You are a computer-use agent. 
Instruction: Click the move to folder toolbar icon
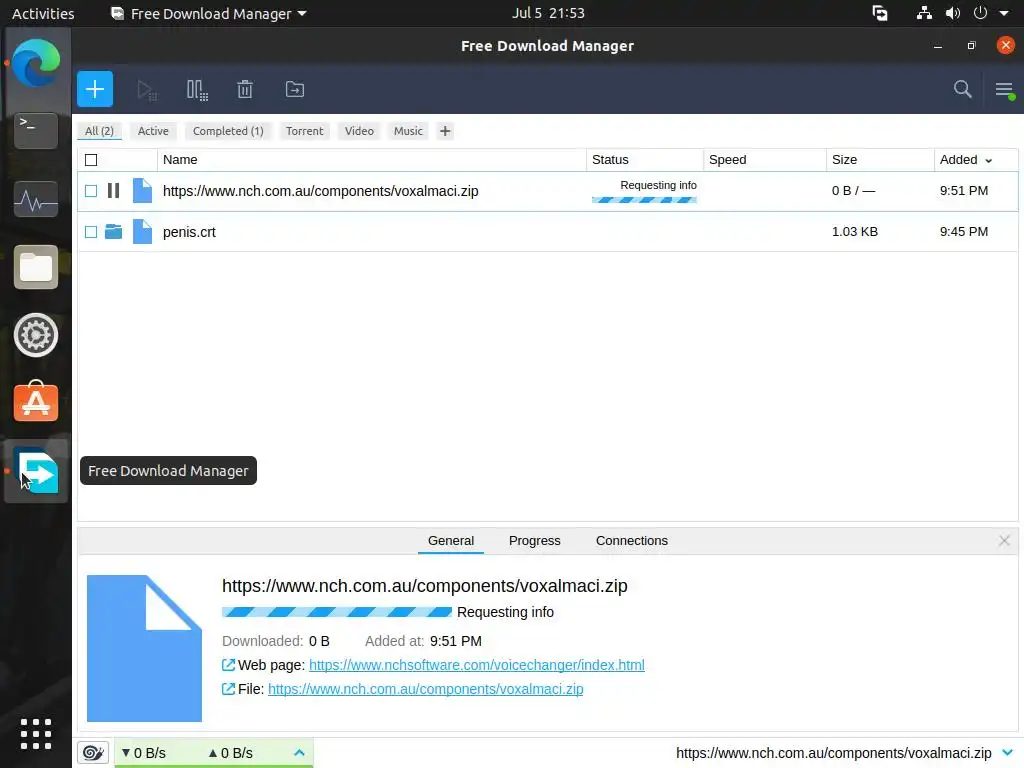295,89
